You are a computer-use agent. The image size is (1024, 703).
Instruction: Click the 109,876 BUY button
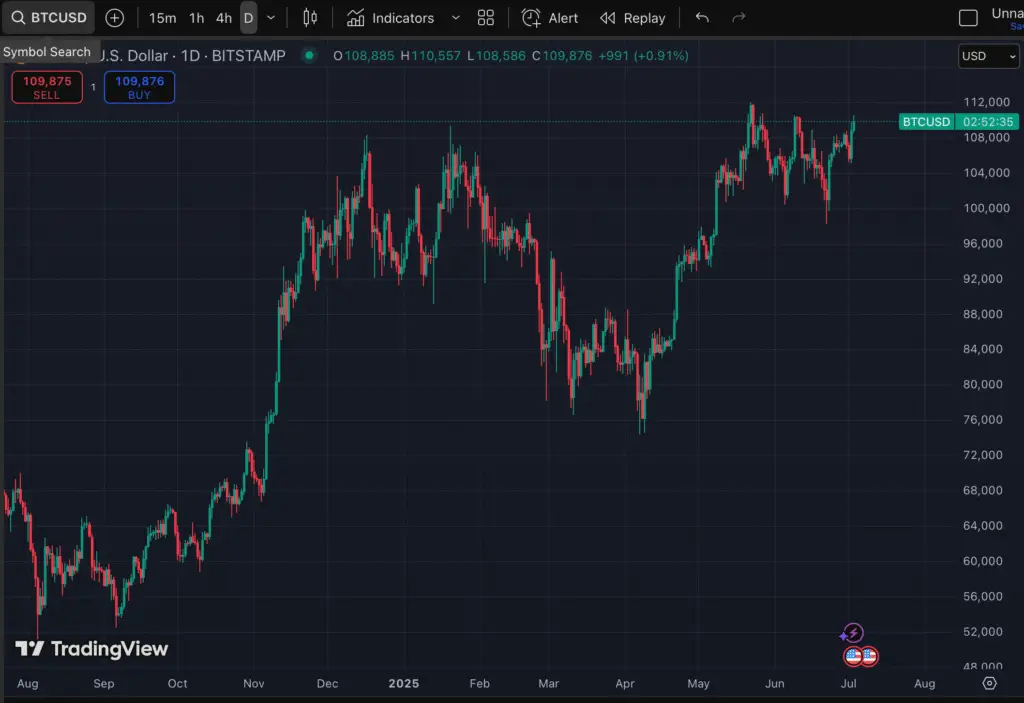(139, 88)
